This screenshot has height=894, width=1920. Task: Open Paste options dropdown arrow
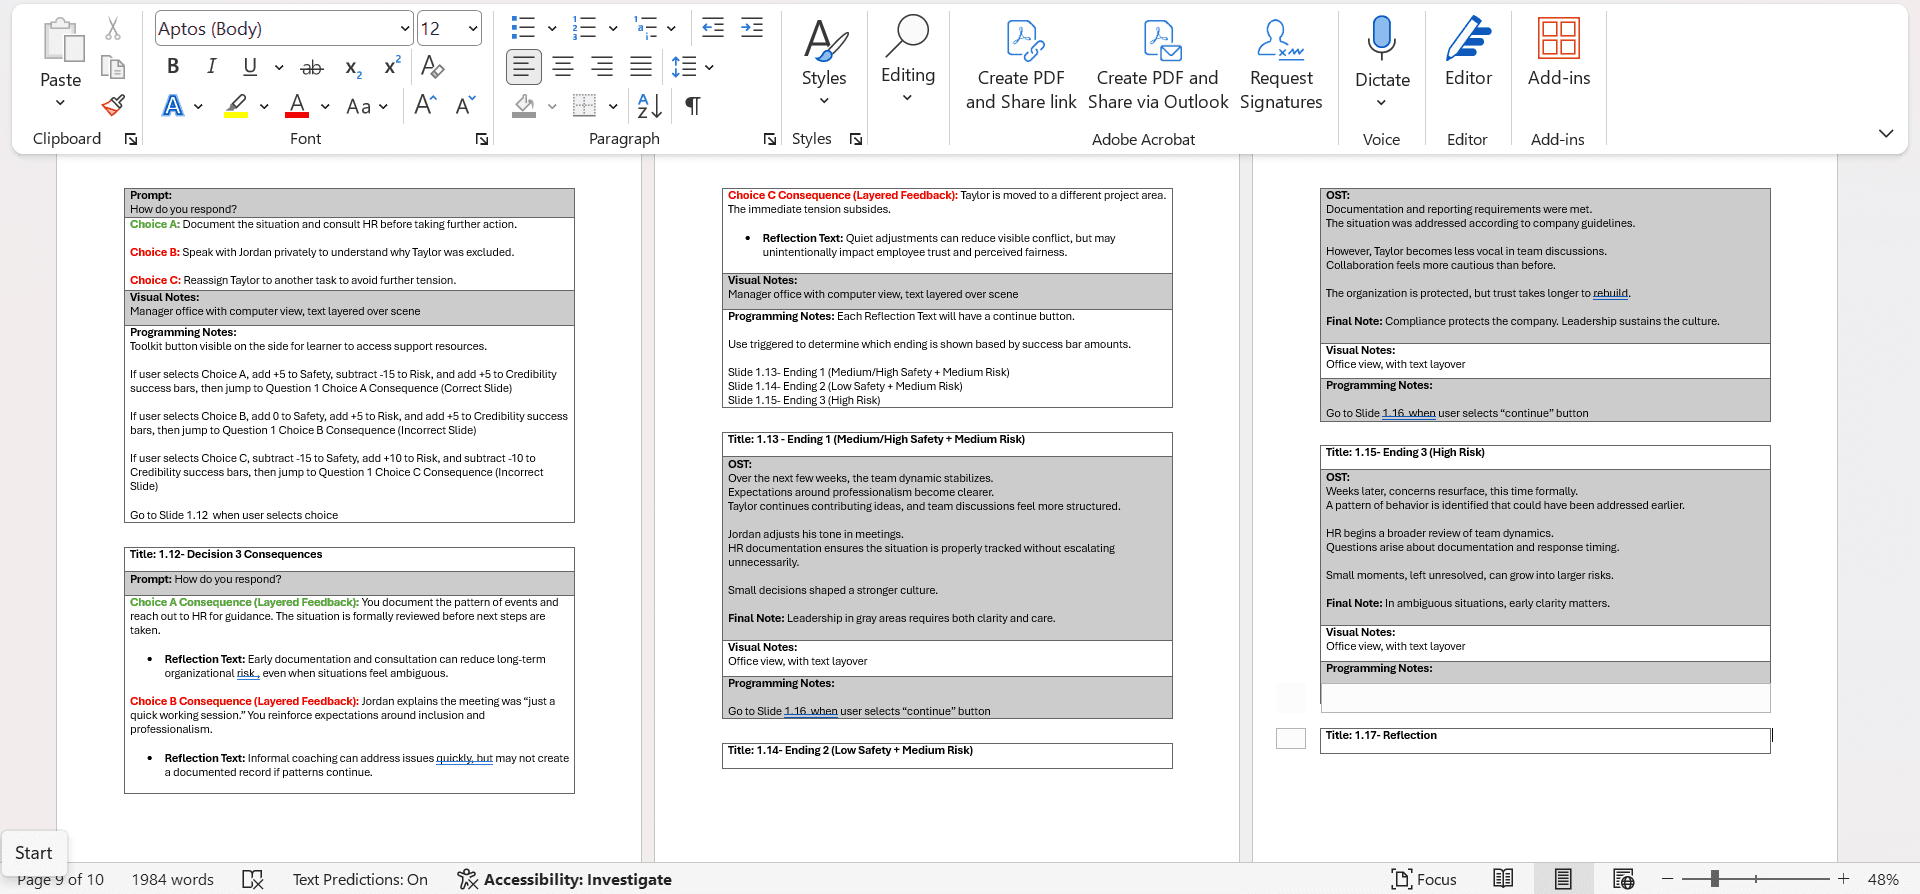coord(60,103)
